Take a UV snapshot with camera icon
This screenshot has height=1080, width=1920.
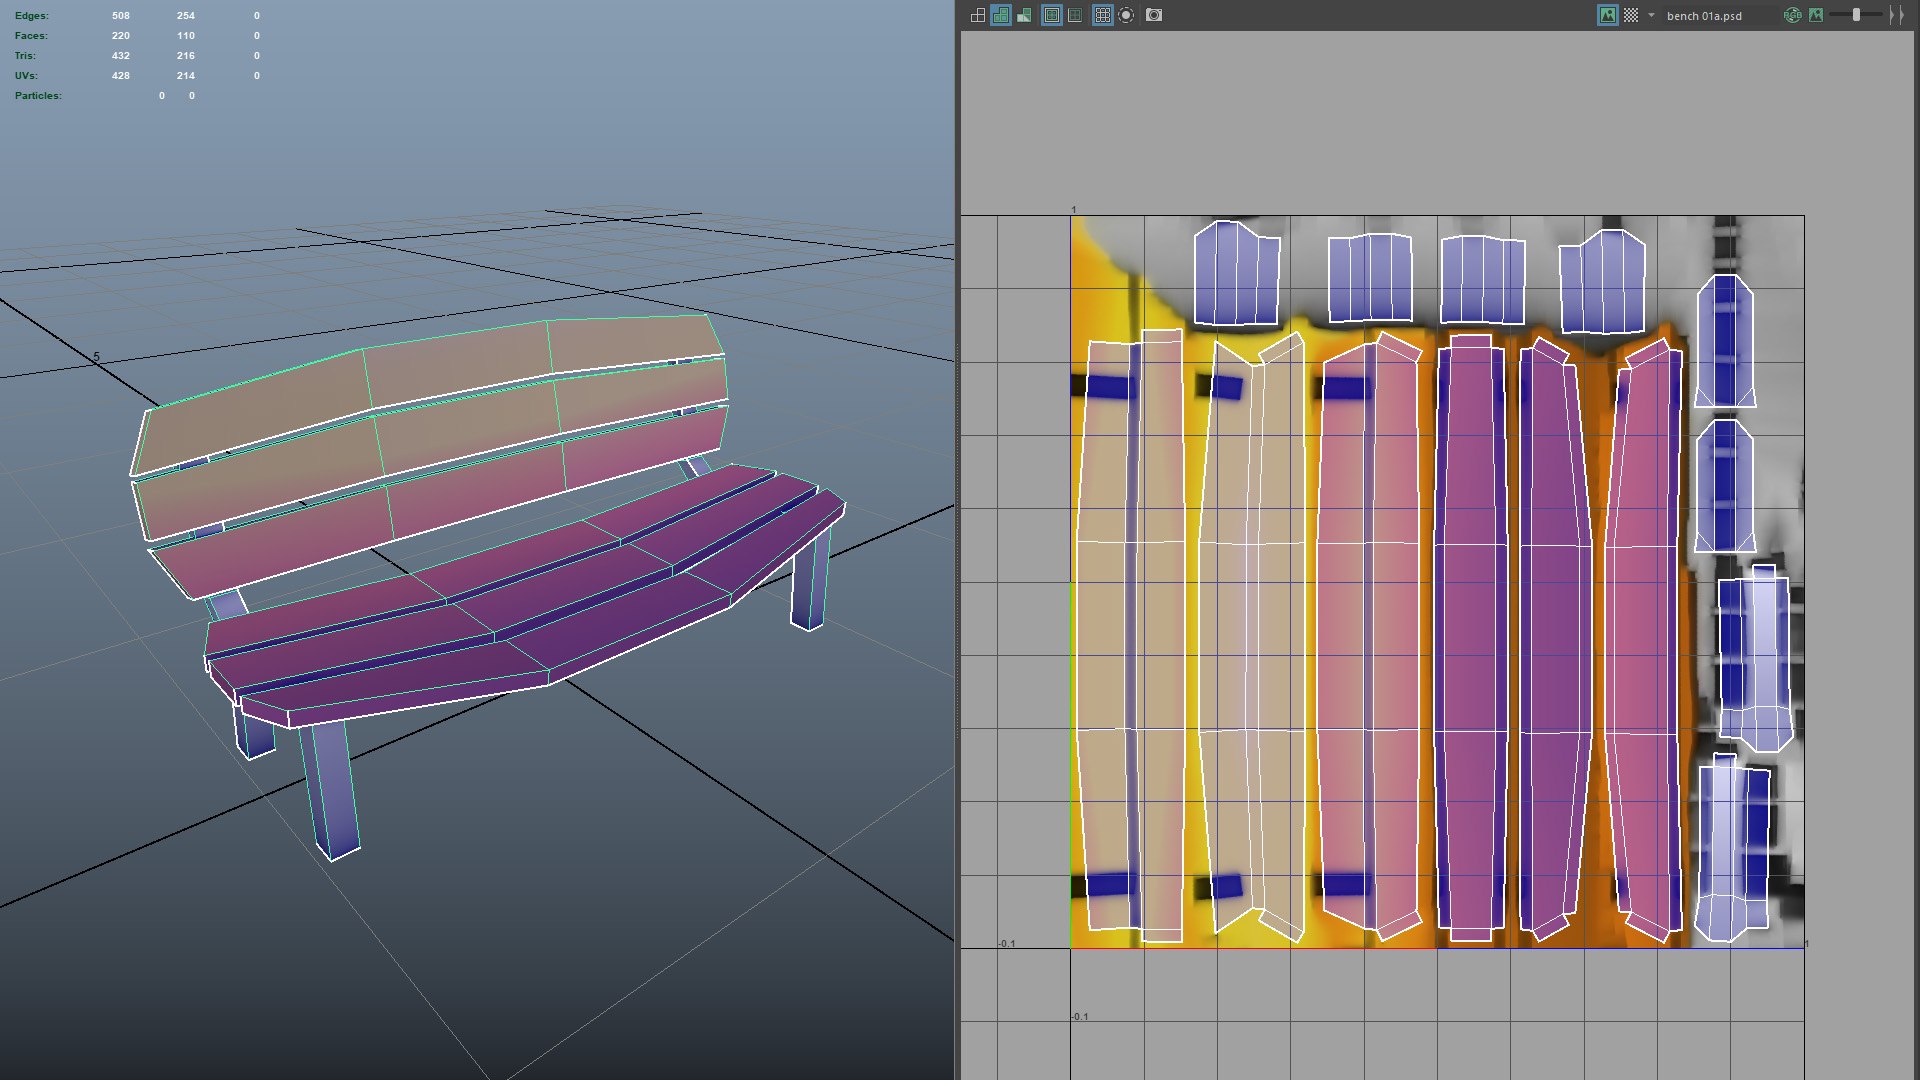click(x=1154, y=15)
